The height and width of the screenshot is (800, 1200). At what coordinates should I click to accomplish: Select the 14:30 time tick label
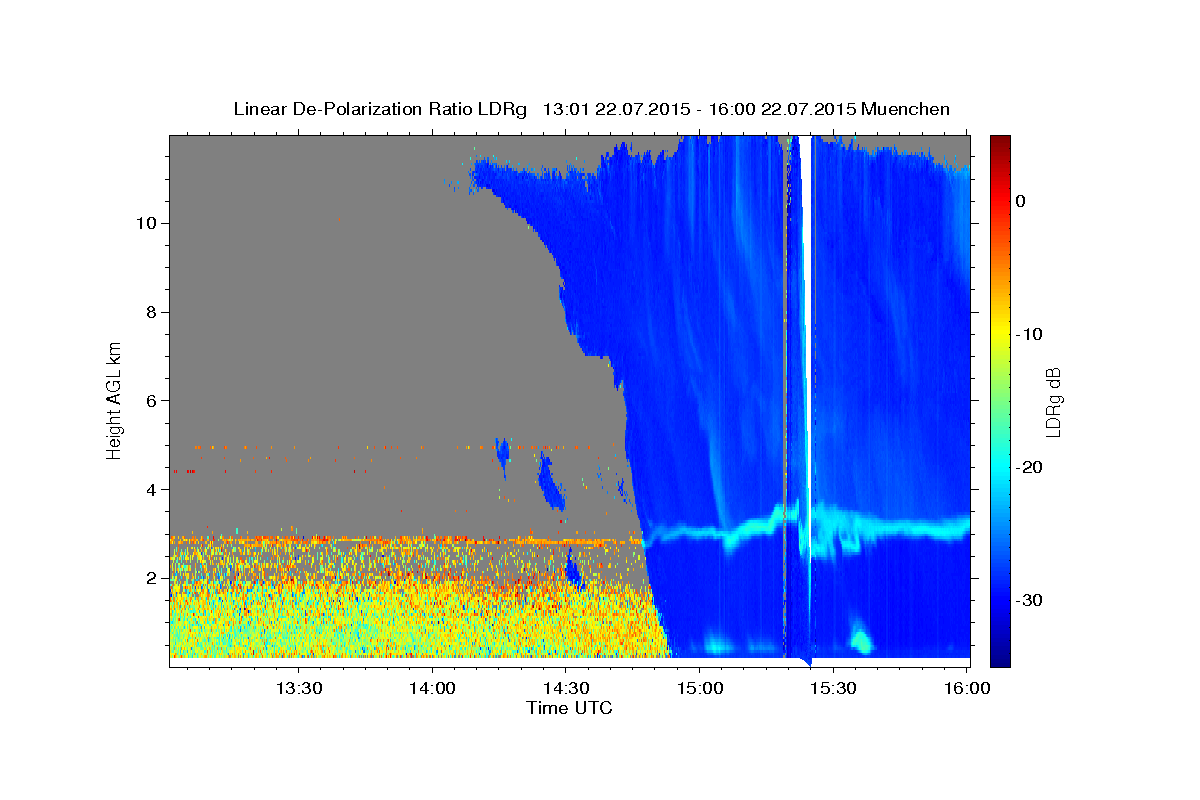565,688
